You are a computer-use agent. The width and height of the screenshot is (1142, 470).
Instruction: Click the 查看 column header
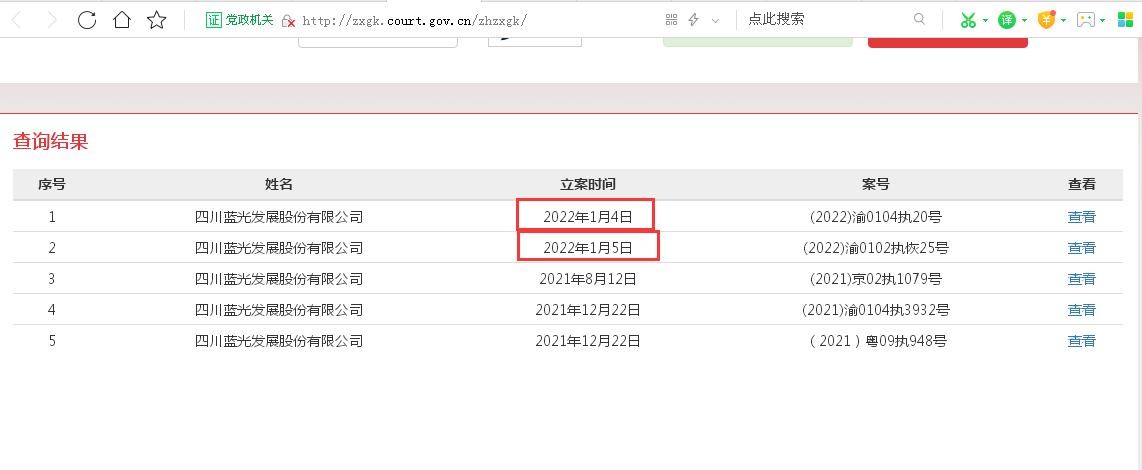coord(1082,184)
